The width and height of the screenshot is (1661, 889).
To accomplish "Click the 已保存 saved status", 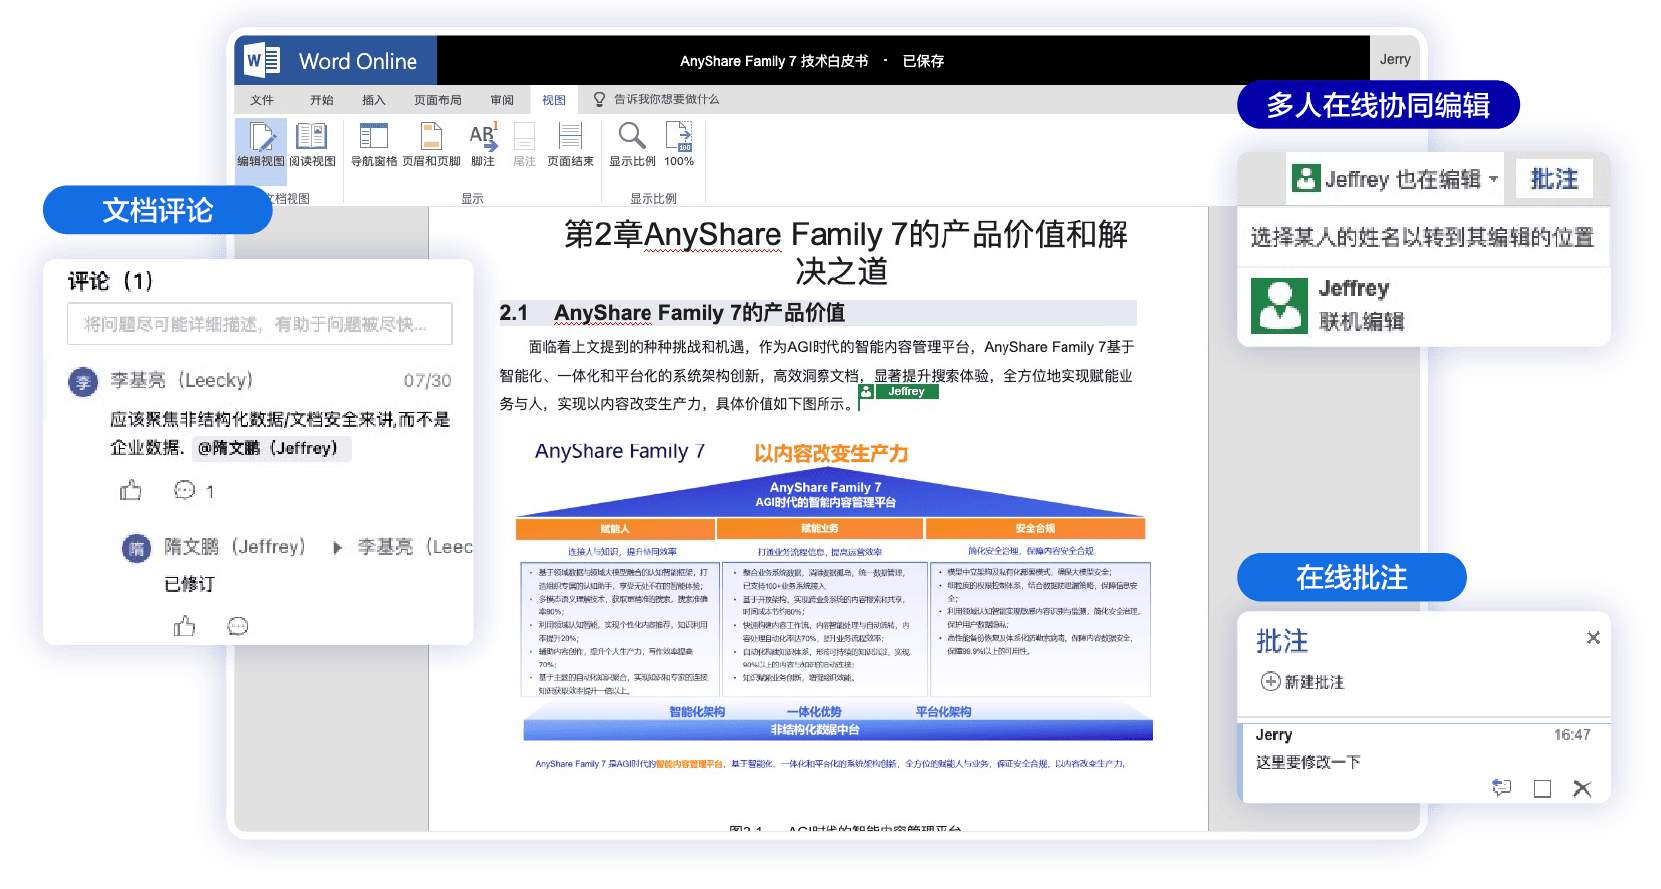I will 923,61.
